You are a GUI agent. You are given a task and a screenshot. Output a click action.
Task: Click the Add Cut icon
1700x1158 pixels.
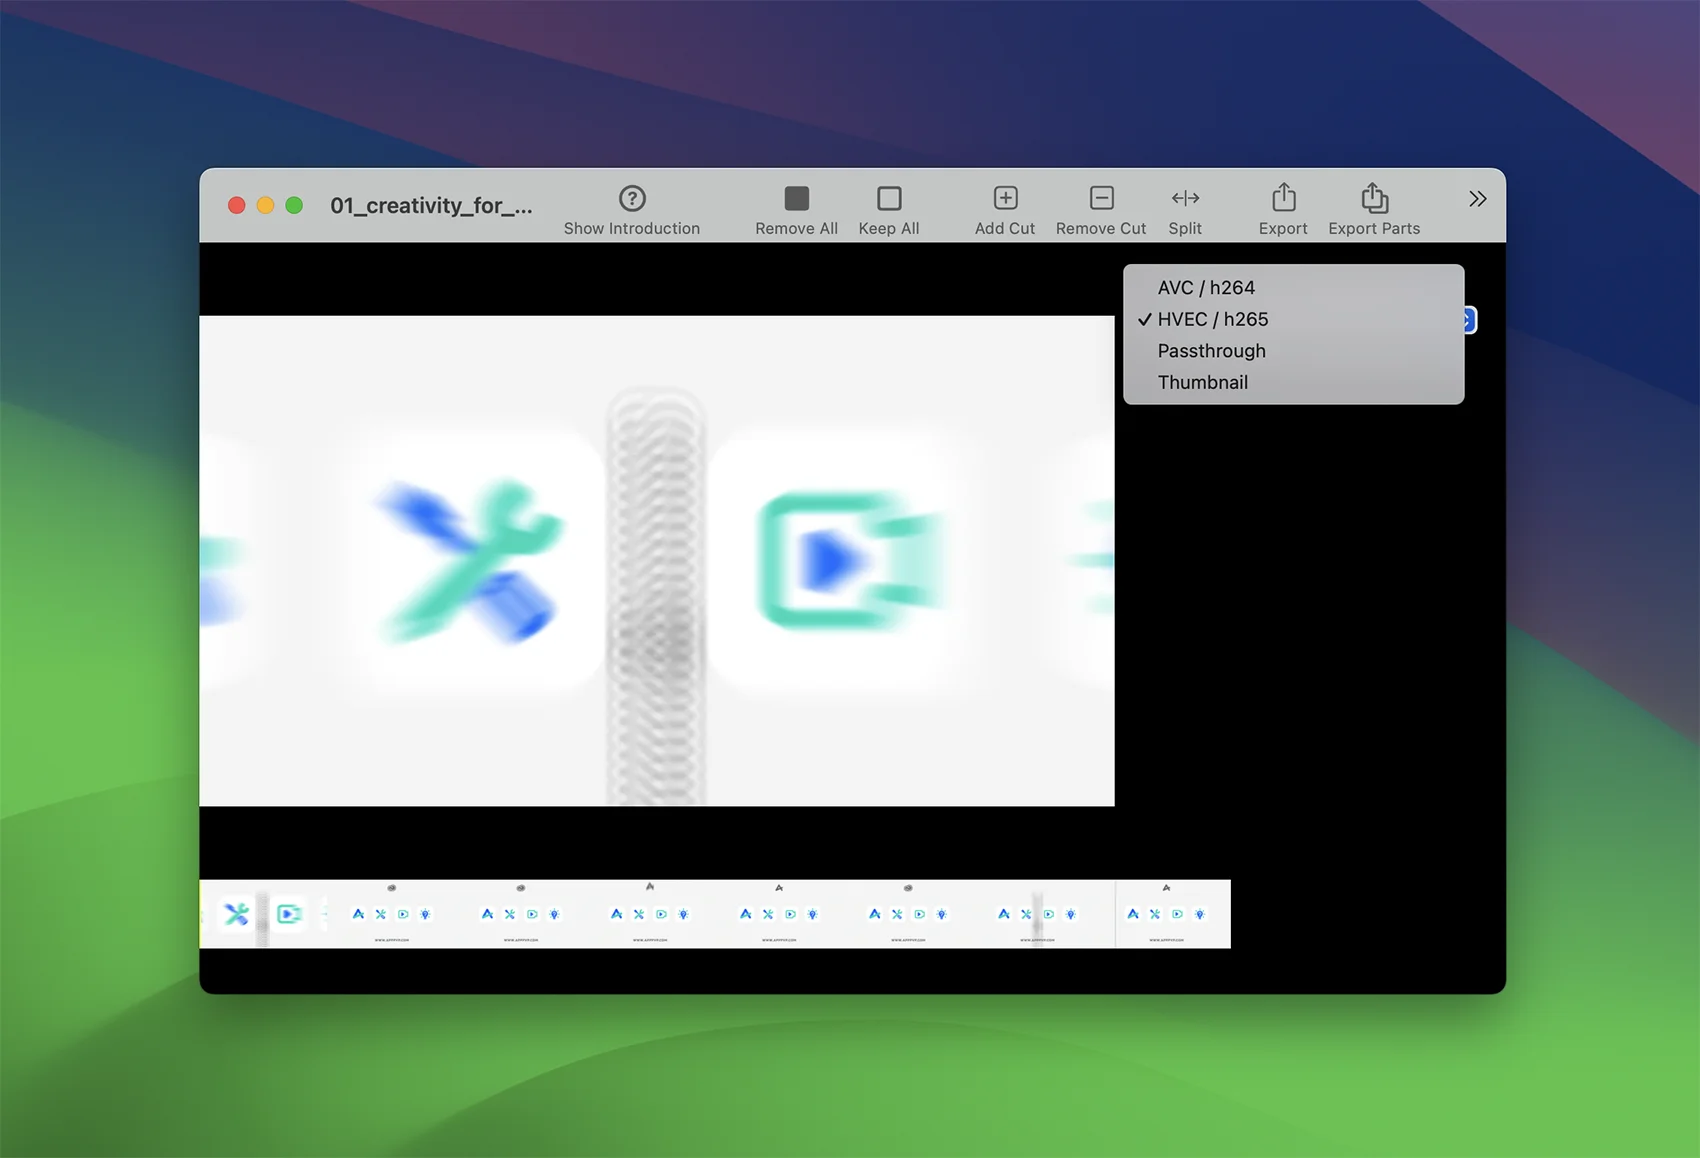tap(1005, 198)
